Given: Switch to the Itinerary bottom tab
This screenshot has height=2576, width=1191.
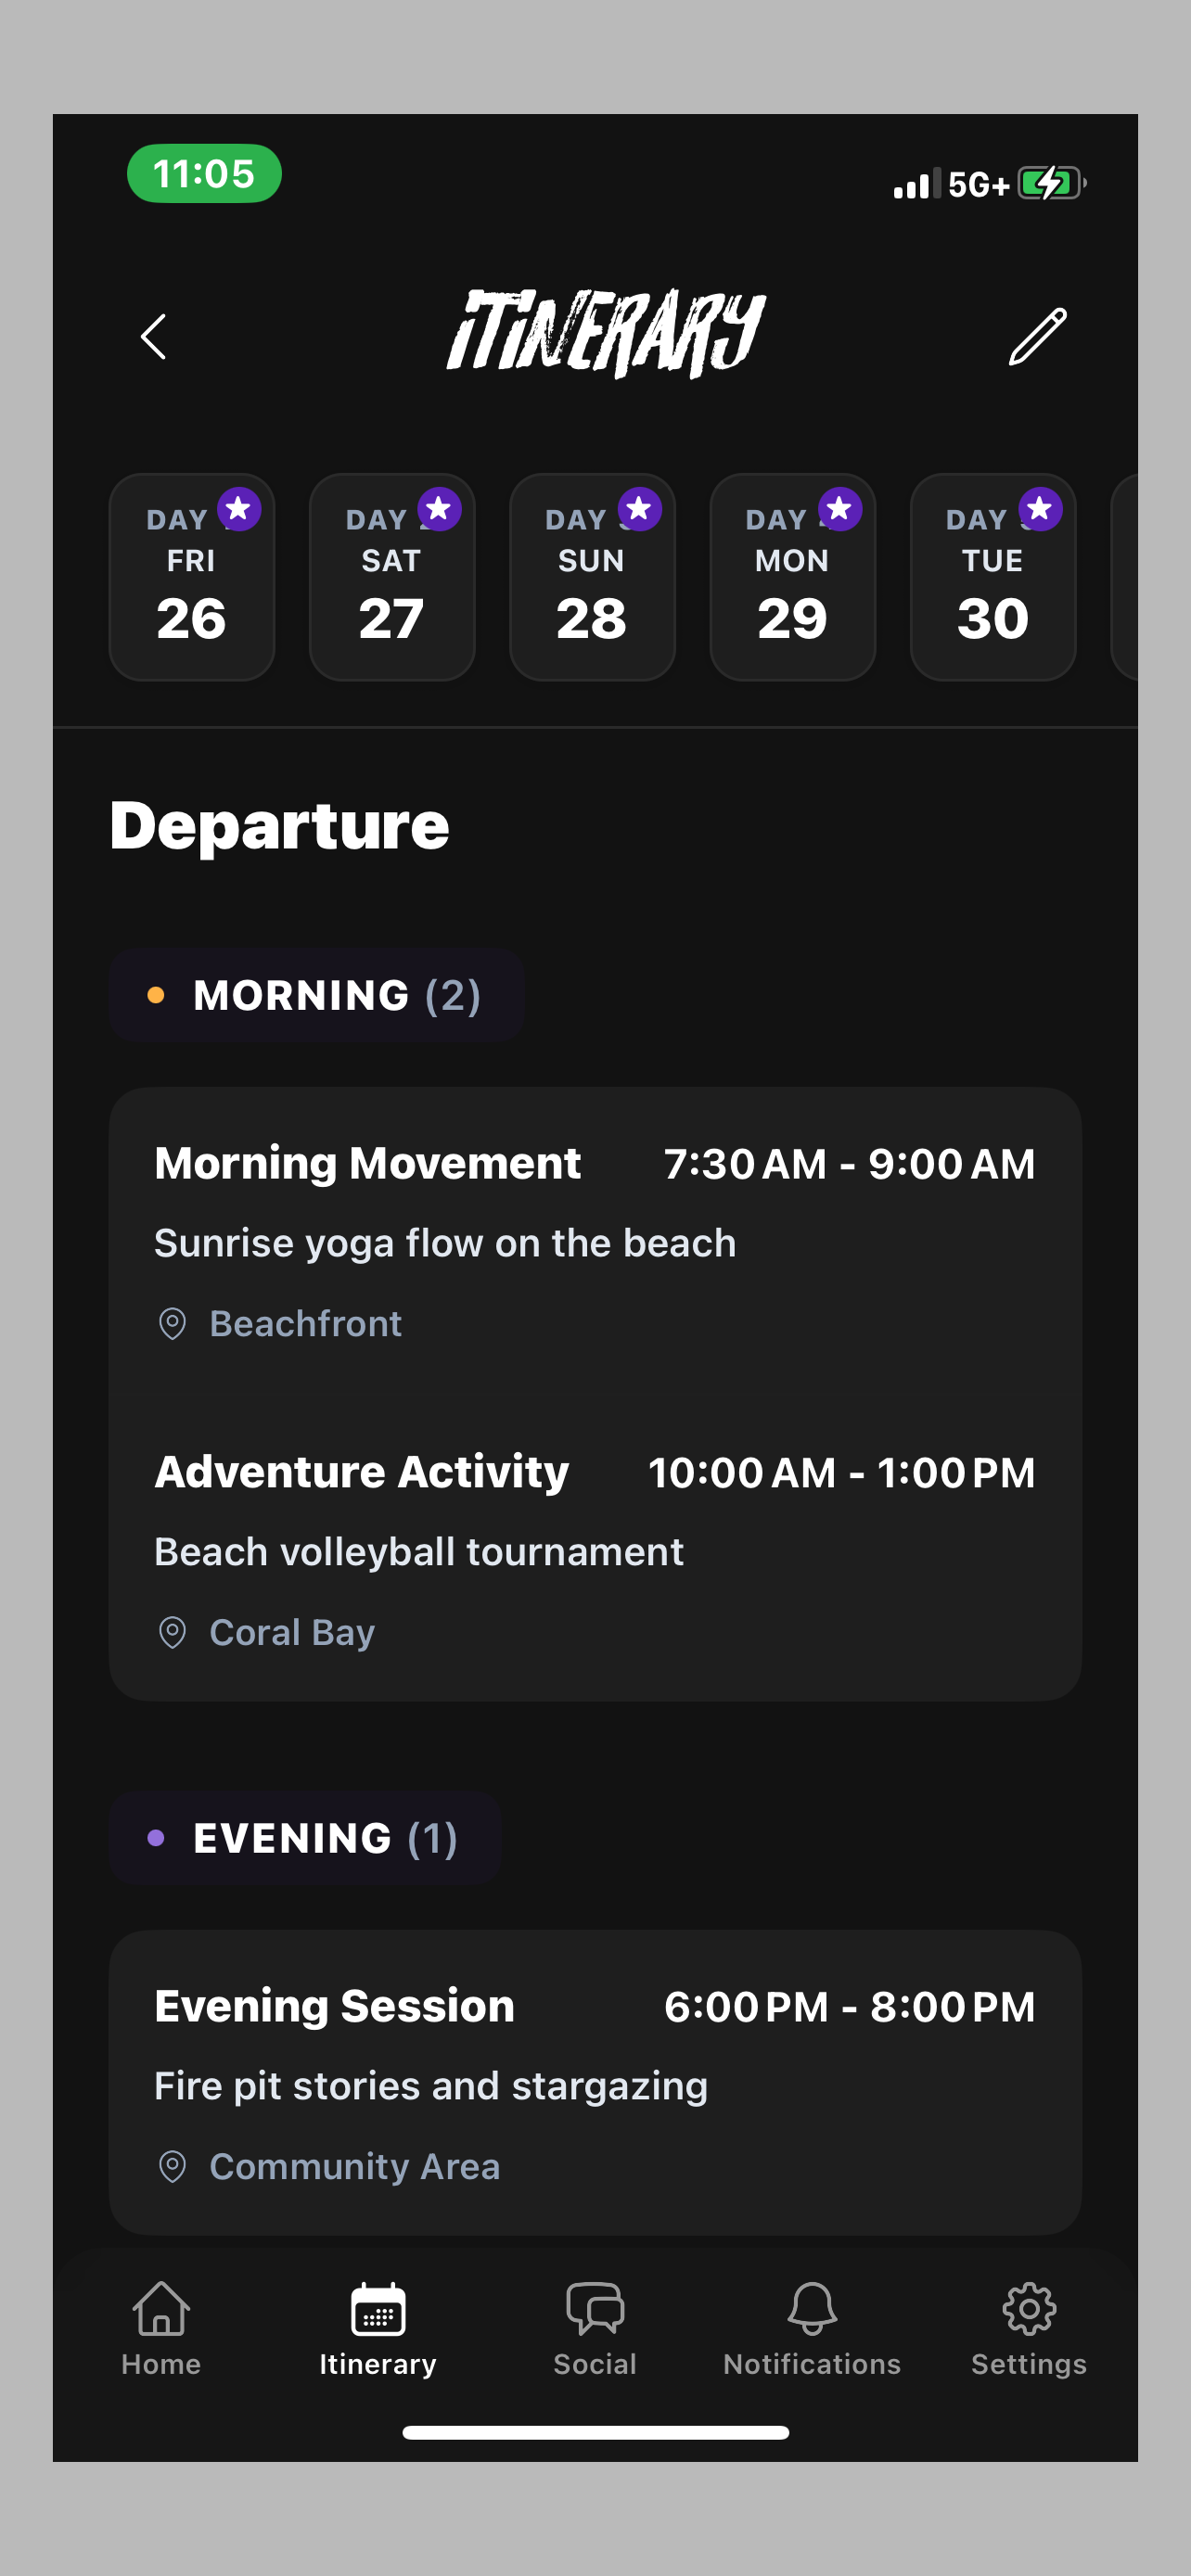Looking at the screenshot, I should 378,2329.
